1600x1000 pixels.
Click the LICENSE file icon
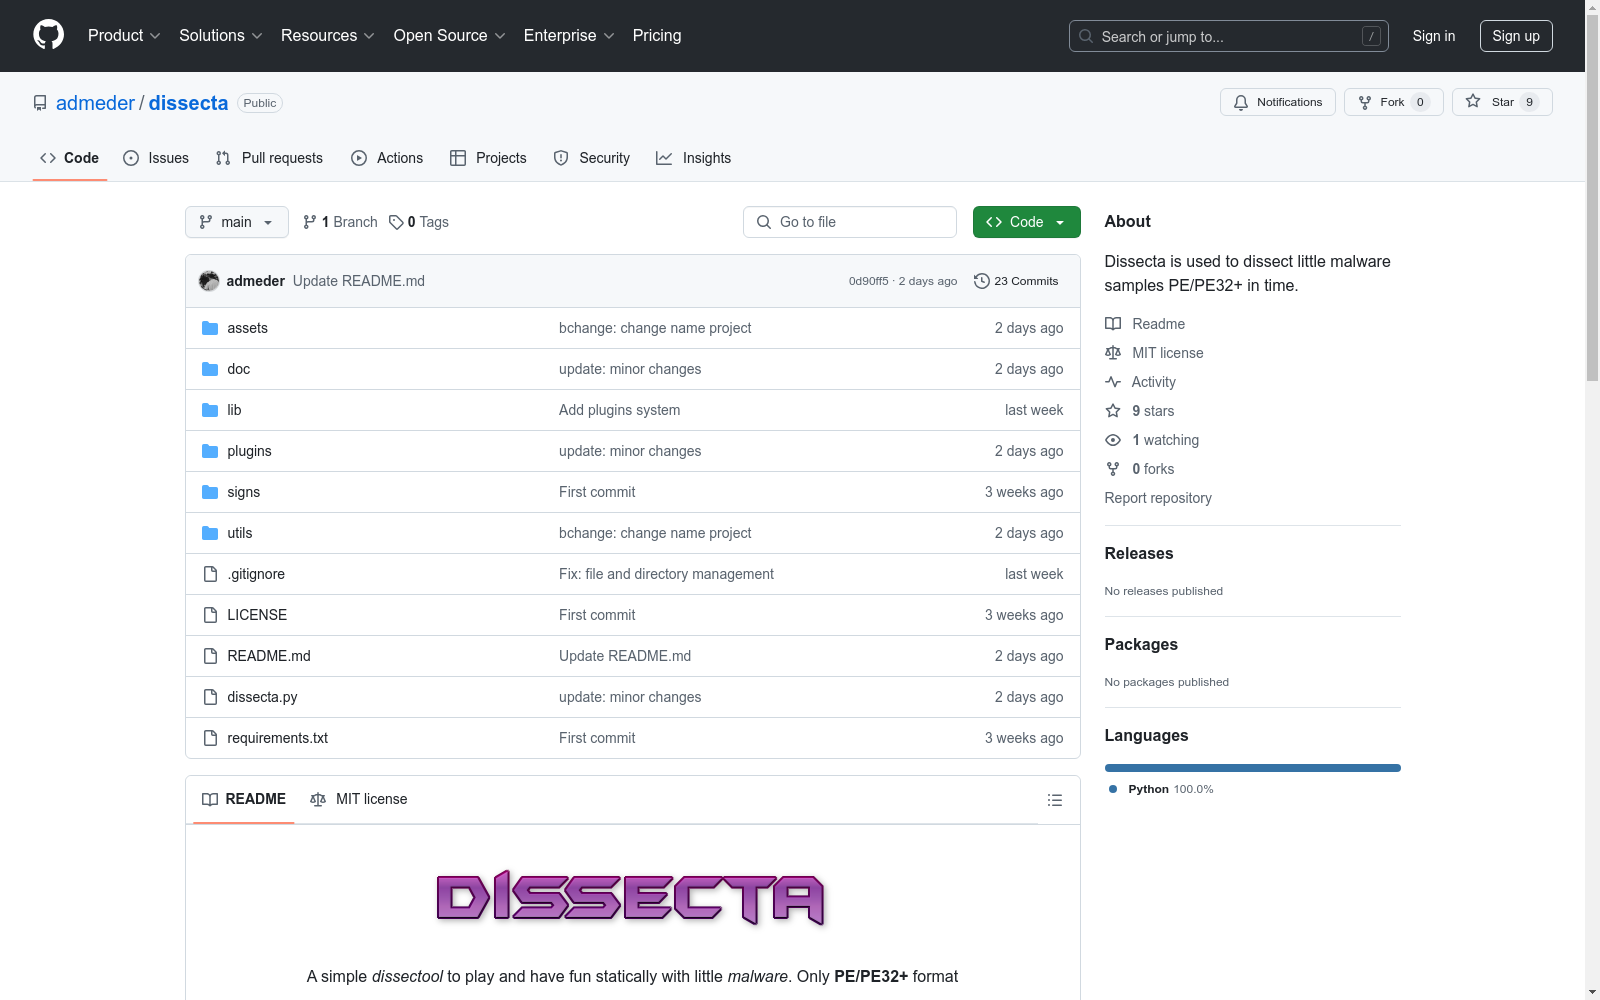[210, 615]
